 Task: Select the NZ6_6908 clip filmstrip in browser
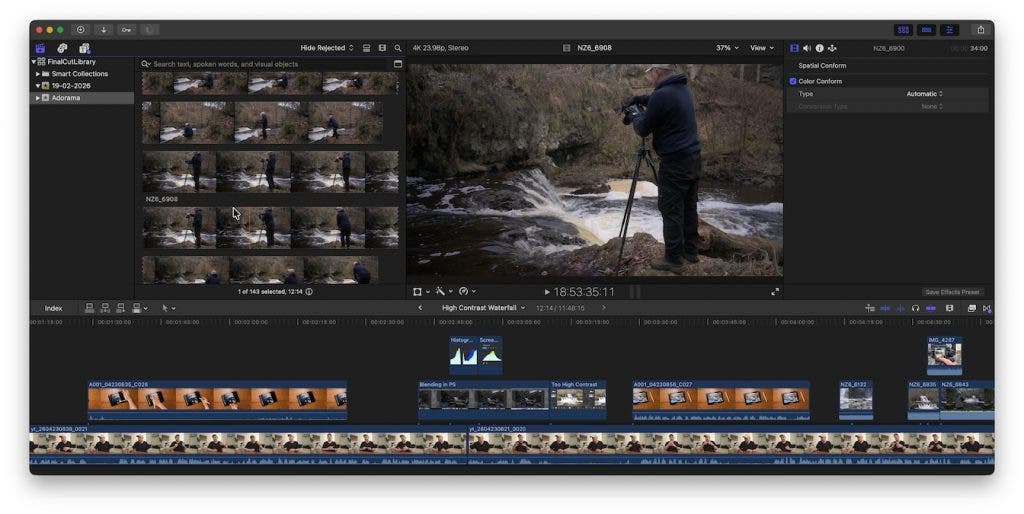pos(270,227)
